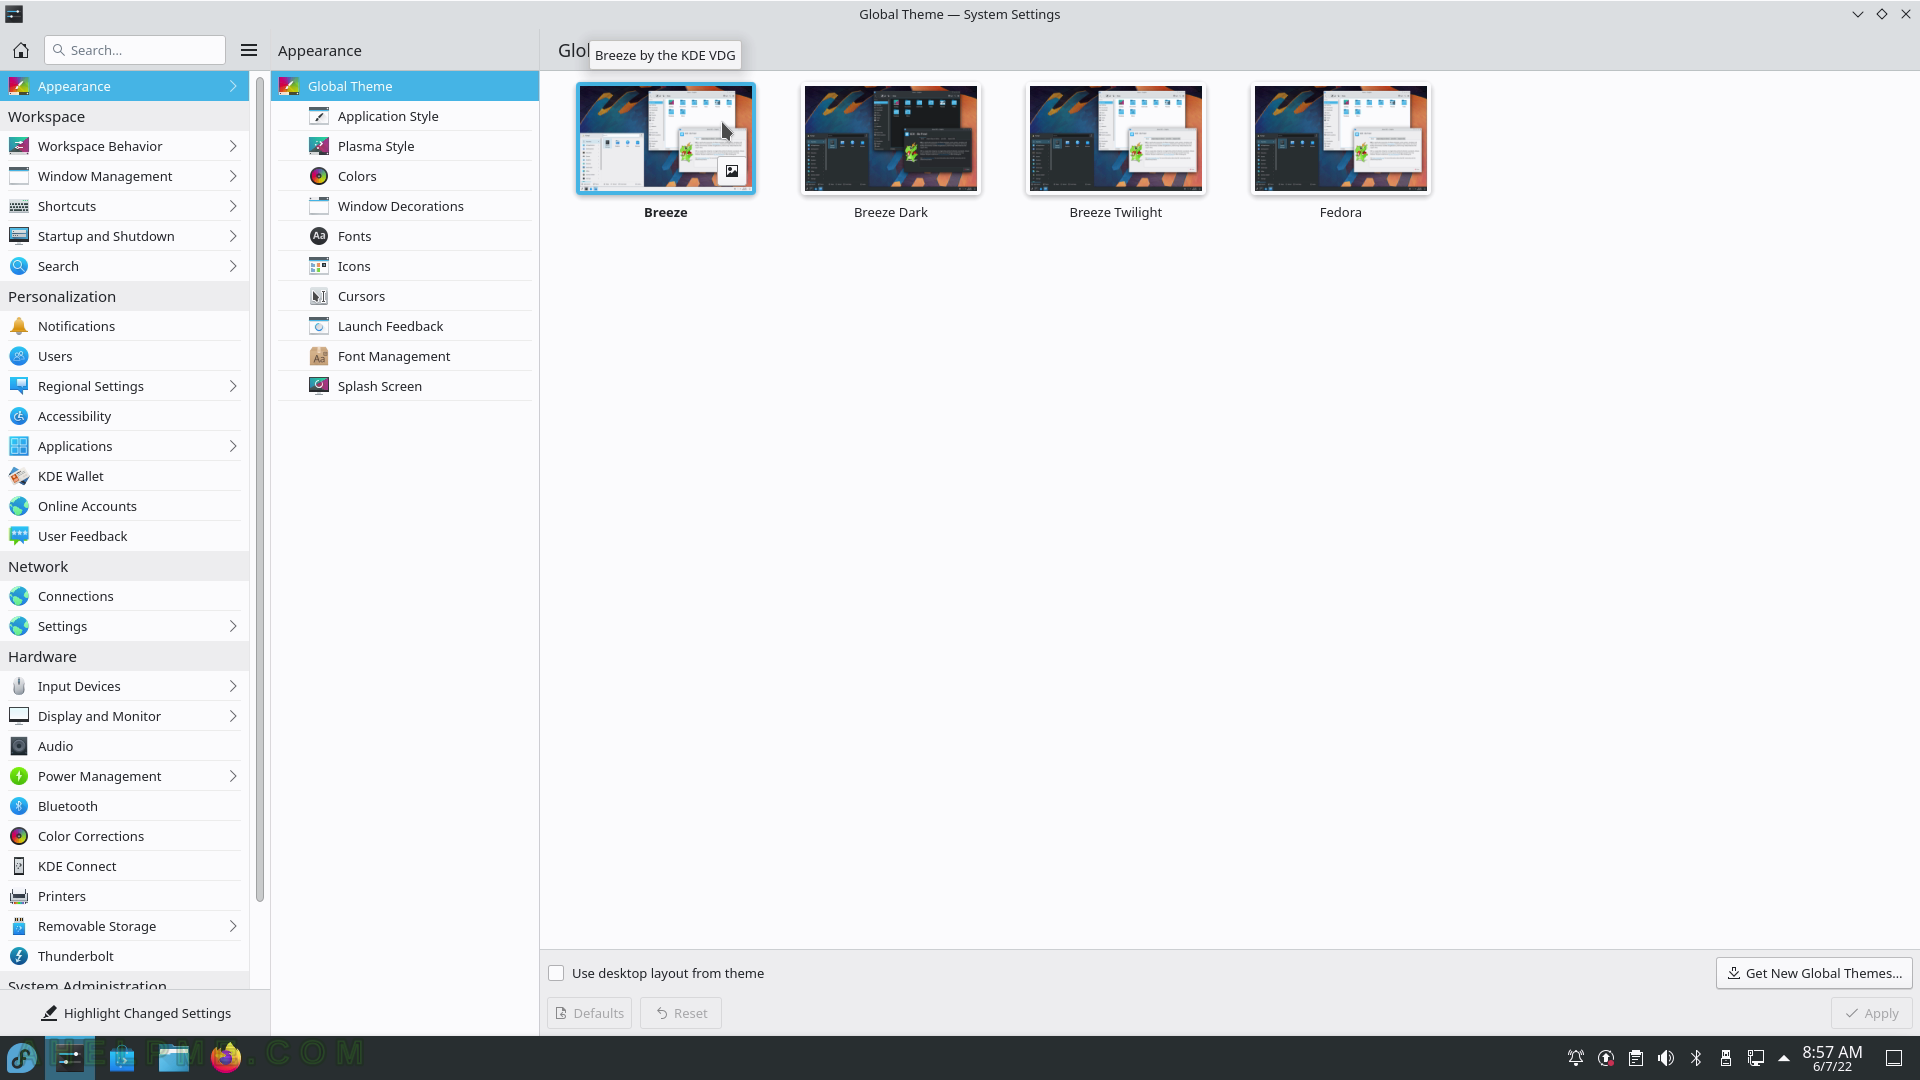
Task: Expand the Removable Storage category
Action: point(233,926)
